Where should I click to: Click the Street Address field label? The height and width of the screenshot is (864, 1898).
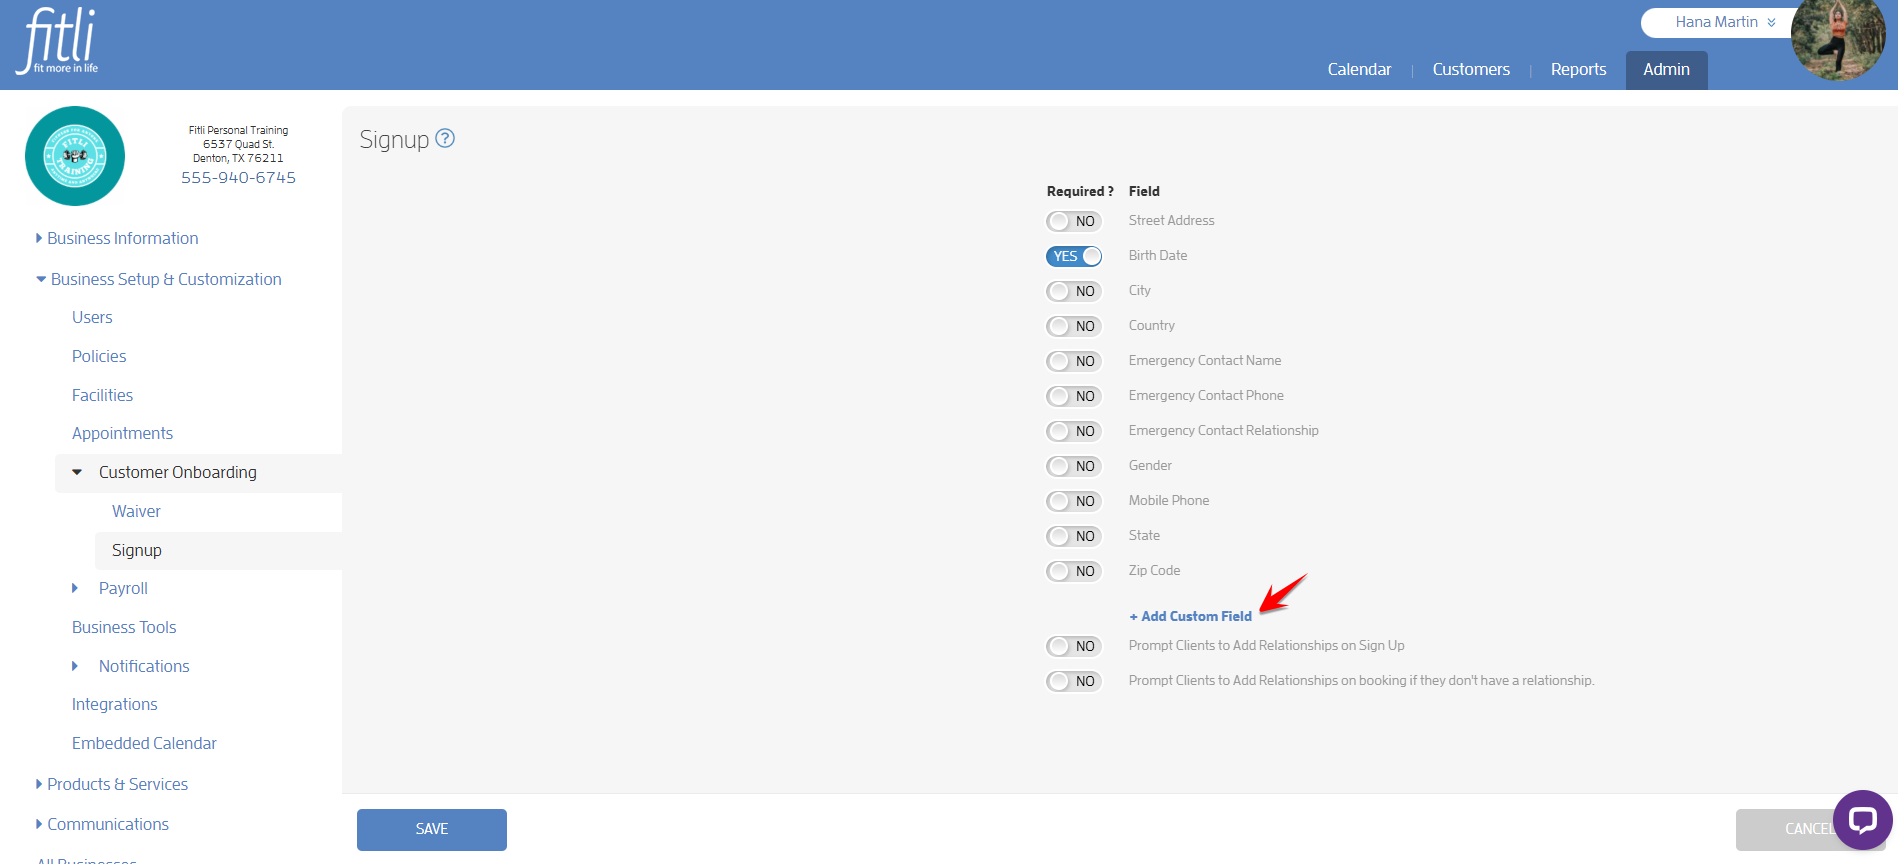1171,220
